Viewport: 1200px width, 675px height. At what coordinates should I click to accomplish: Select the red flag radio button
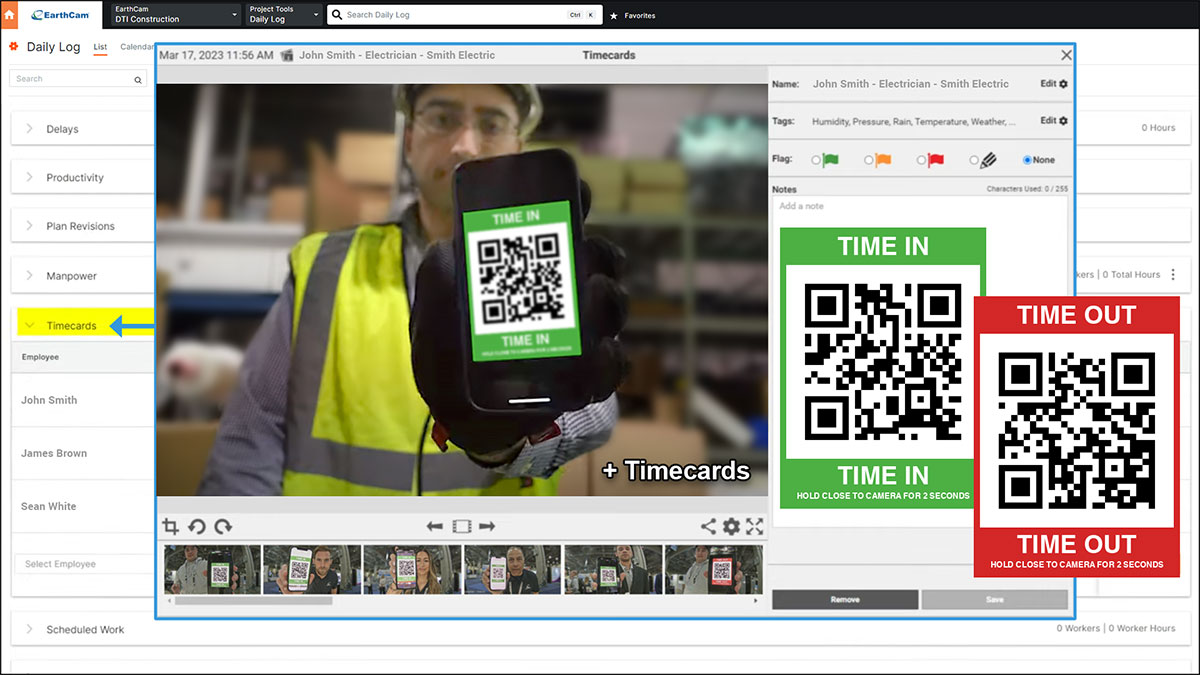(x=922, y=160)
